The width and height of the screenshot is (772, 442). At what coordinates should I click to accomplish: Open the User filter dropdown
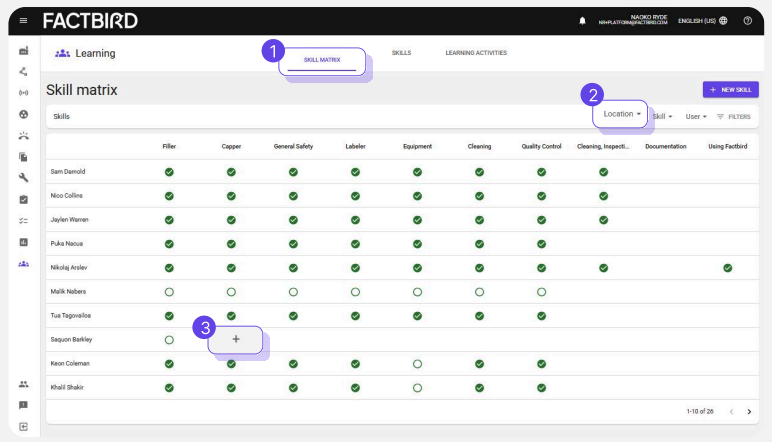[696, 117]
